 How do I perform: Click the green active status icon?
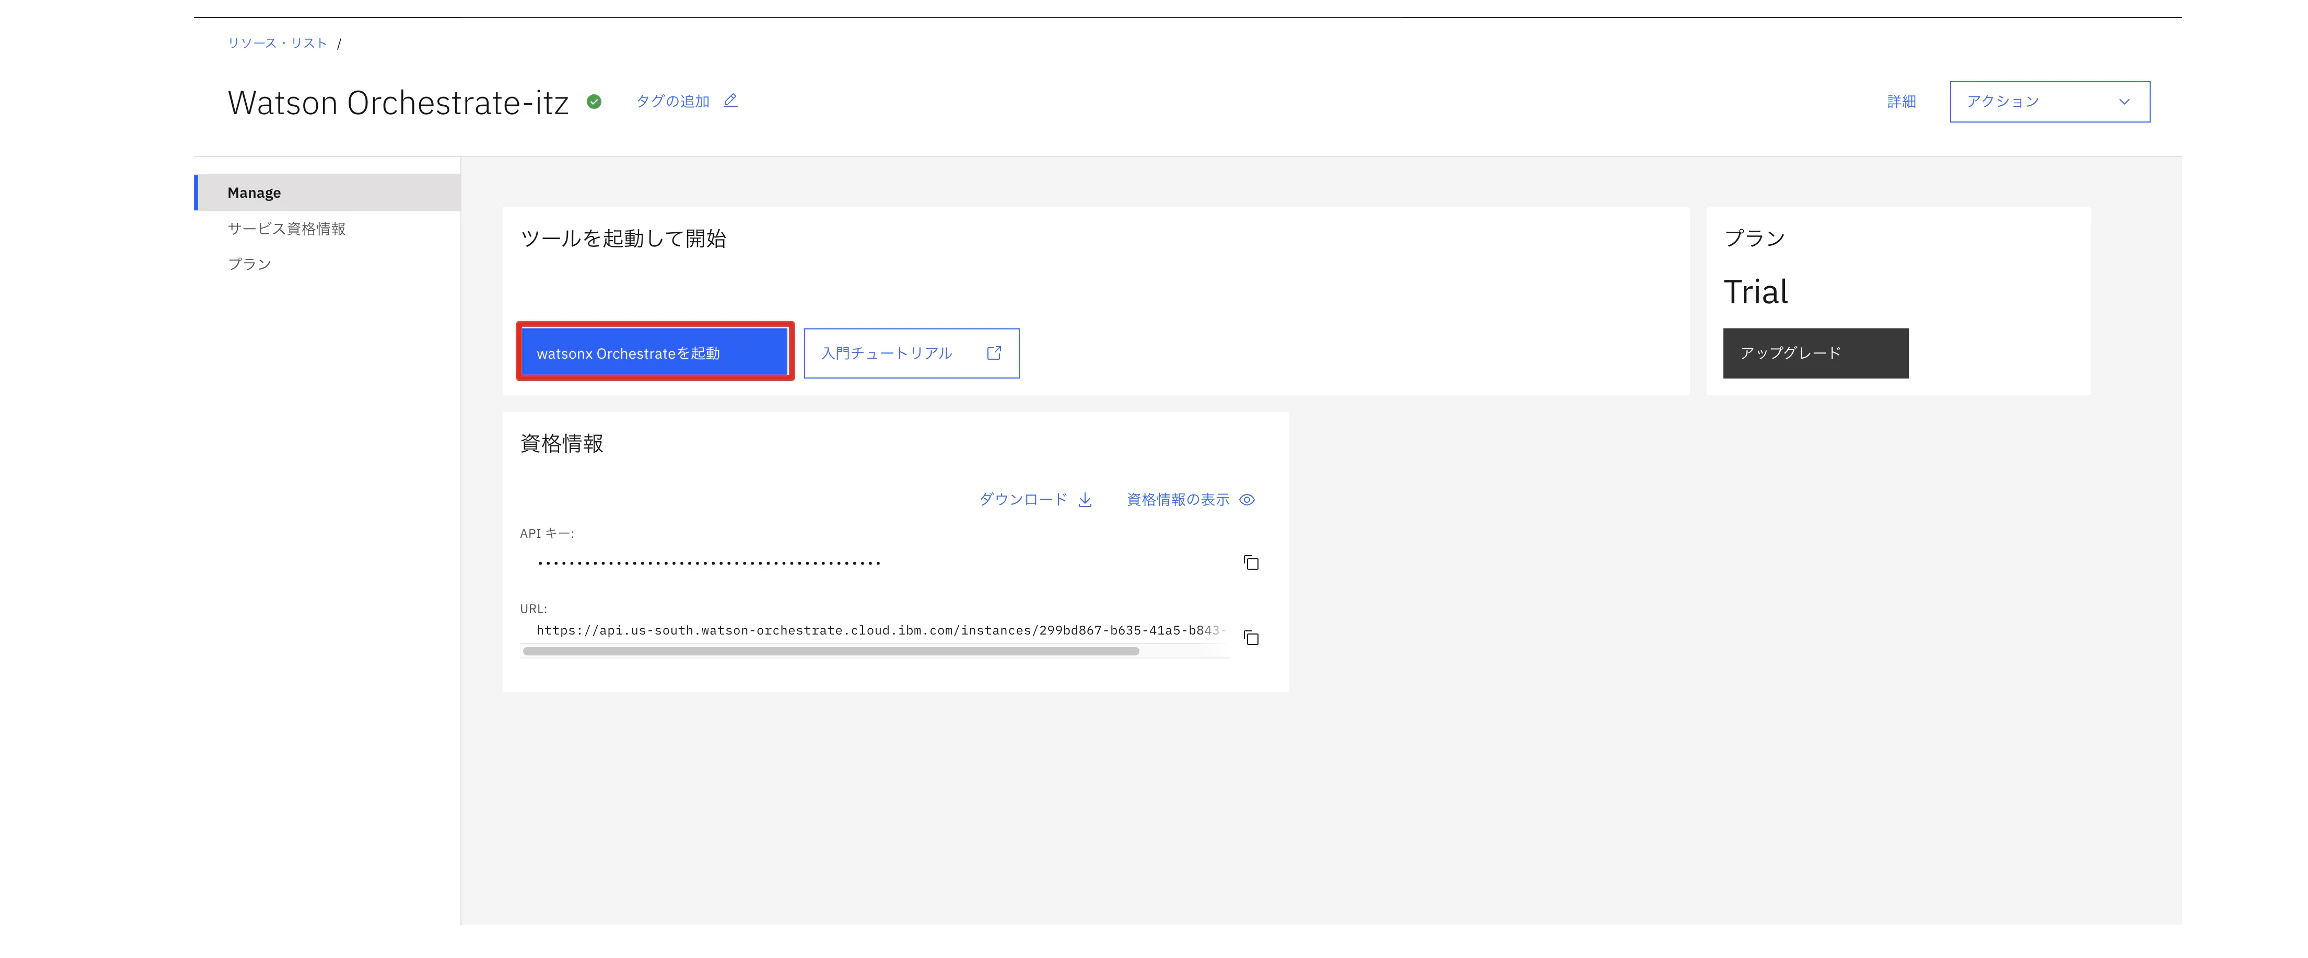tap(594, 101)
